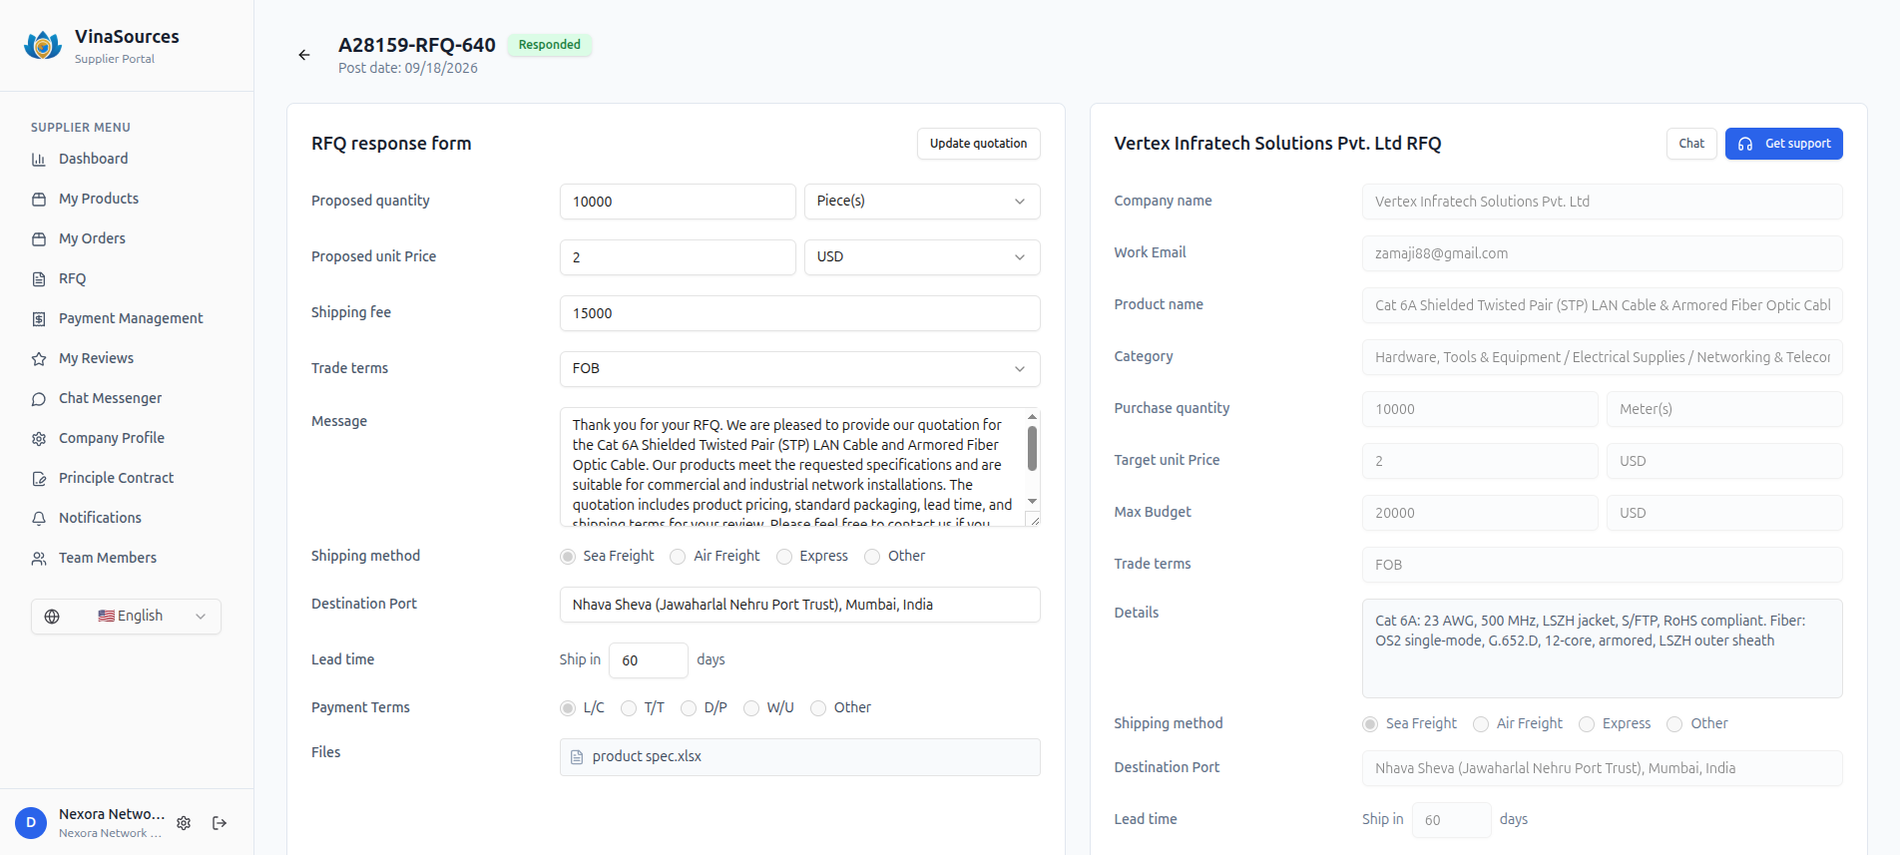Click the logout icon in the sidebar footer
The width and height of the screenshot is (1900, 855).
point(220,823)
